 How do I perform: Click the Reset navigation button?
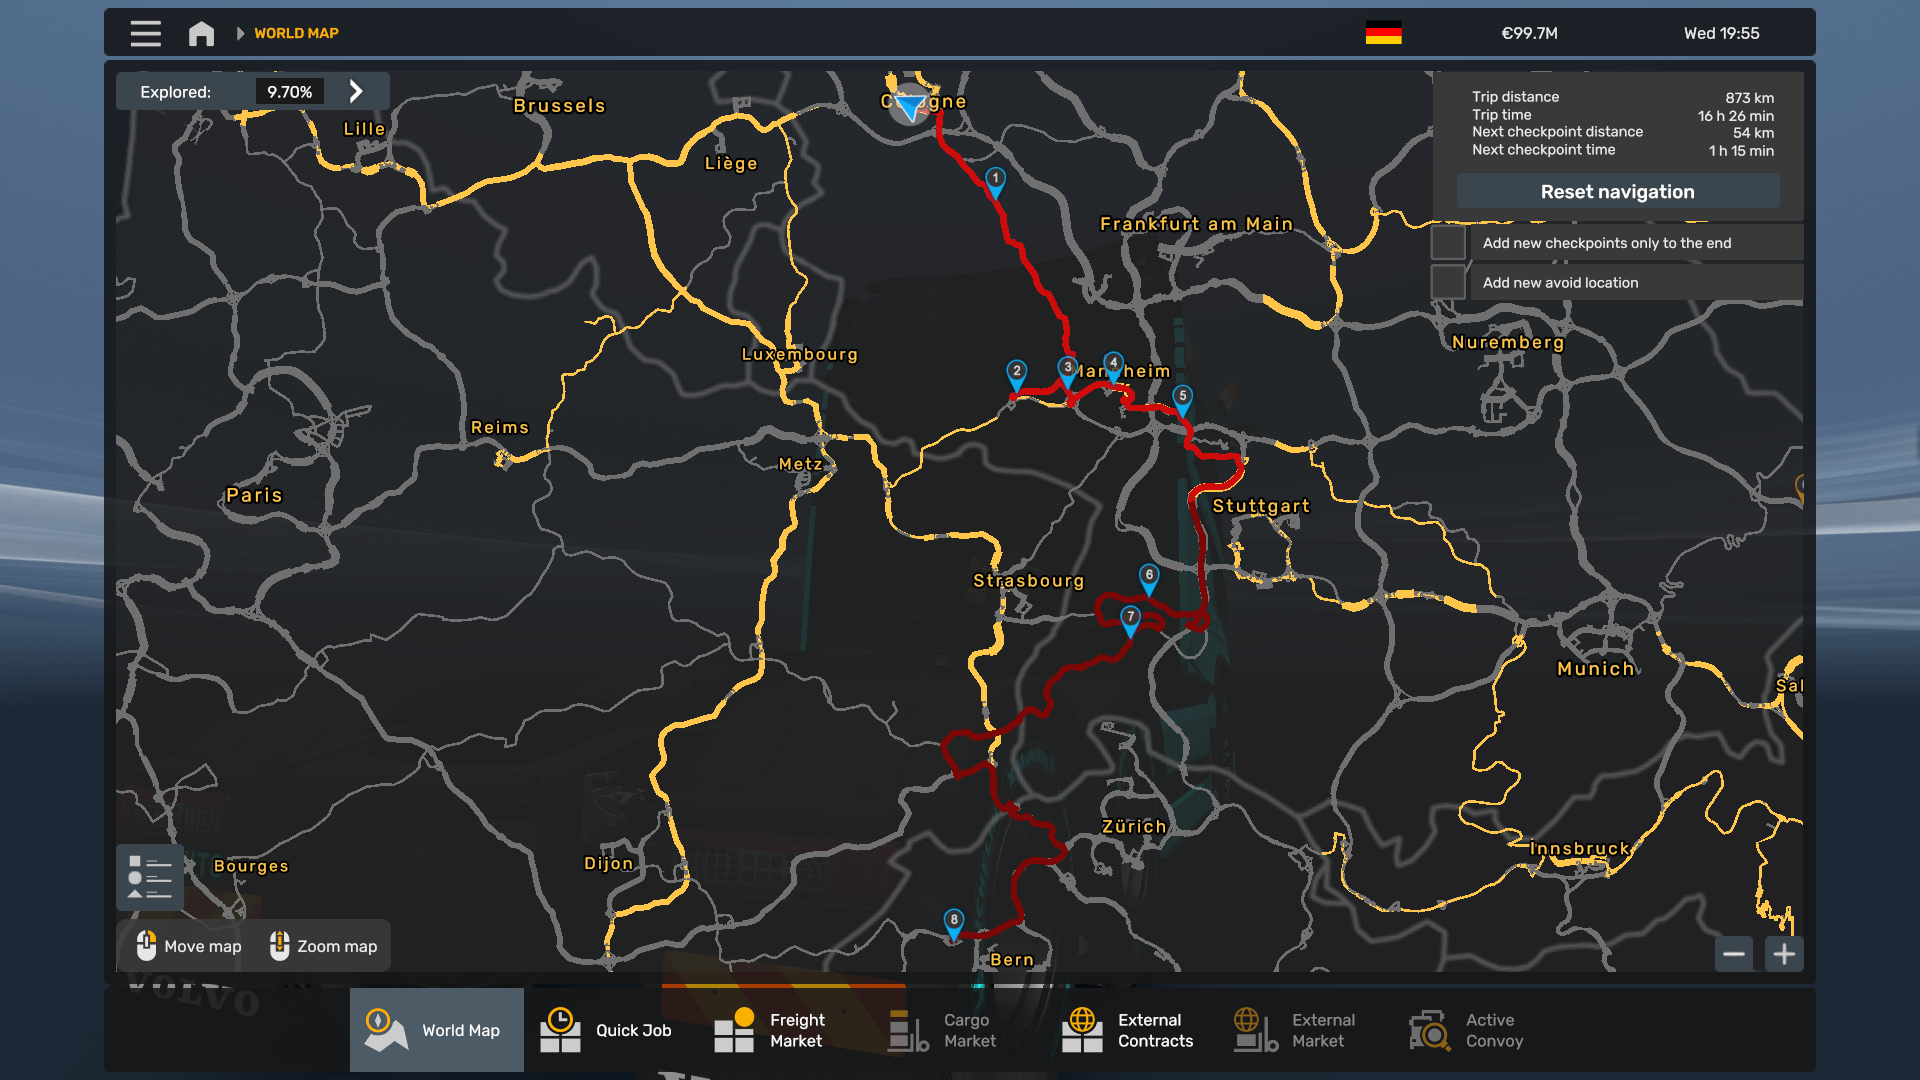click(1617, 191)
